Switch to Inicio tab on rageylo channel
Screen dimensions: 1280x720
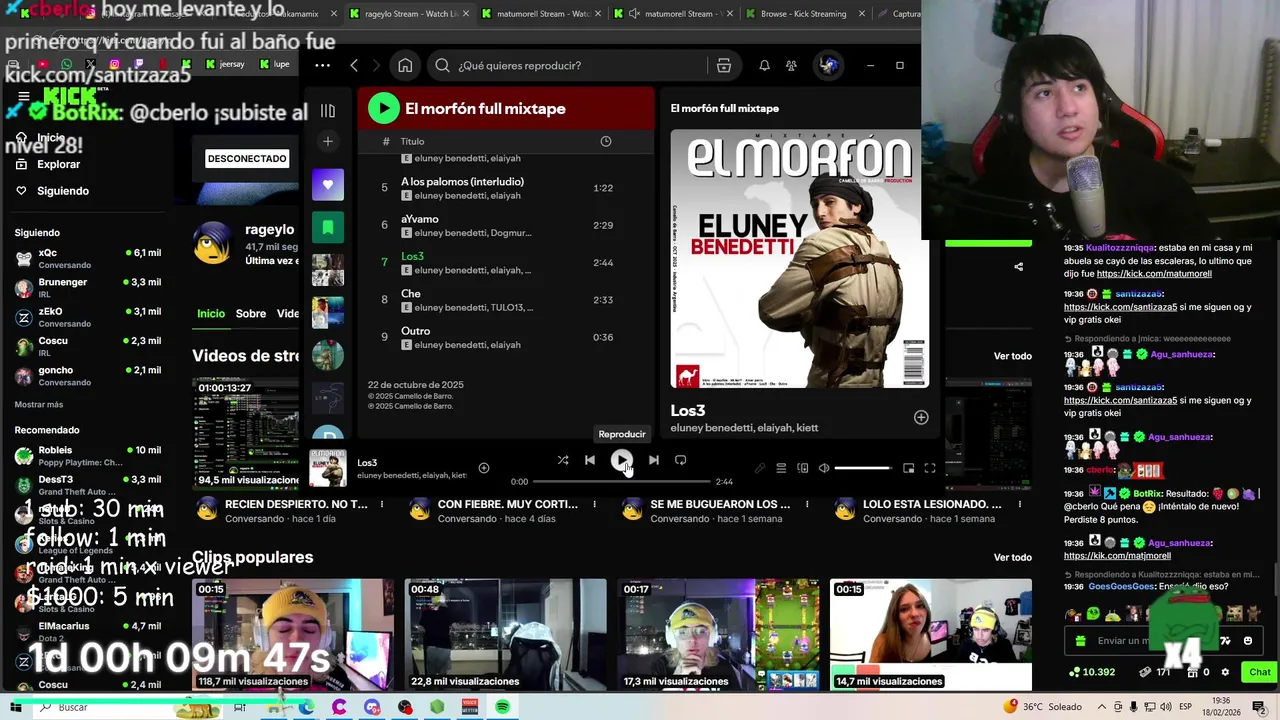click(211, 313)
